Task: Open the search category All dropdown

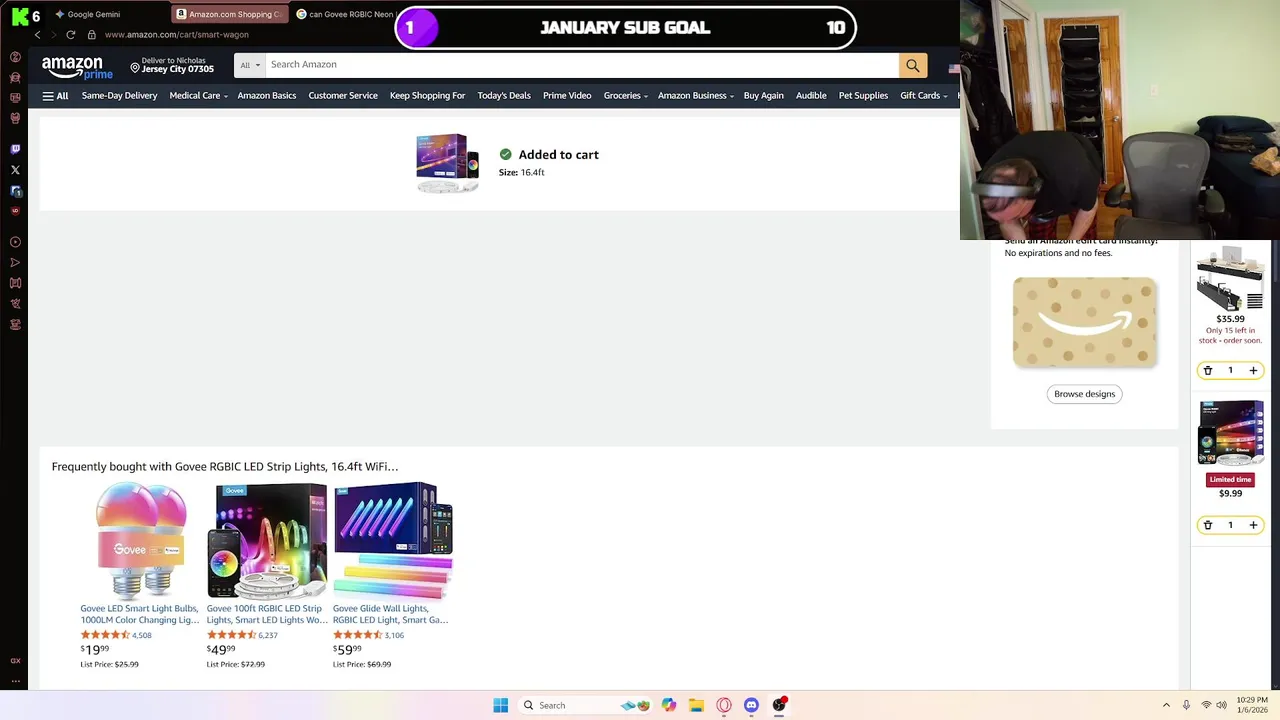Action: click(250, 65)
